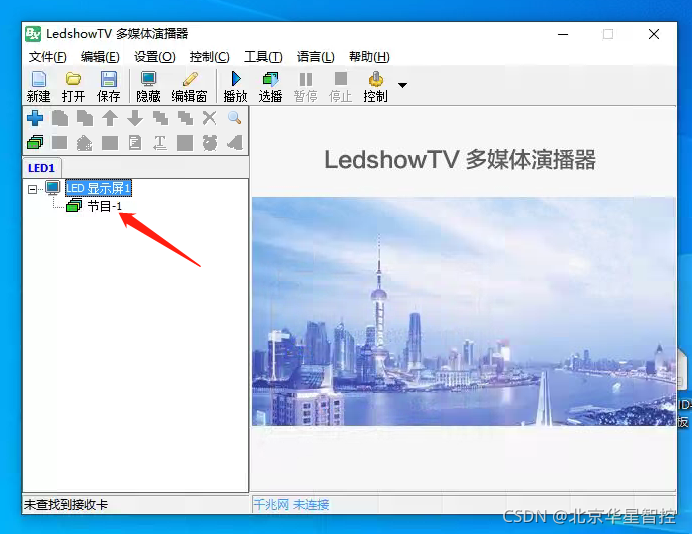Click the blue plus add icon
The height and width of the screenshot is (534, 692).
35,118
